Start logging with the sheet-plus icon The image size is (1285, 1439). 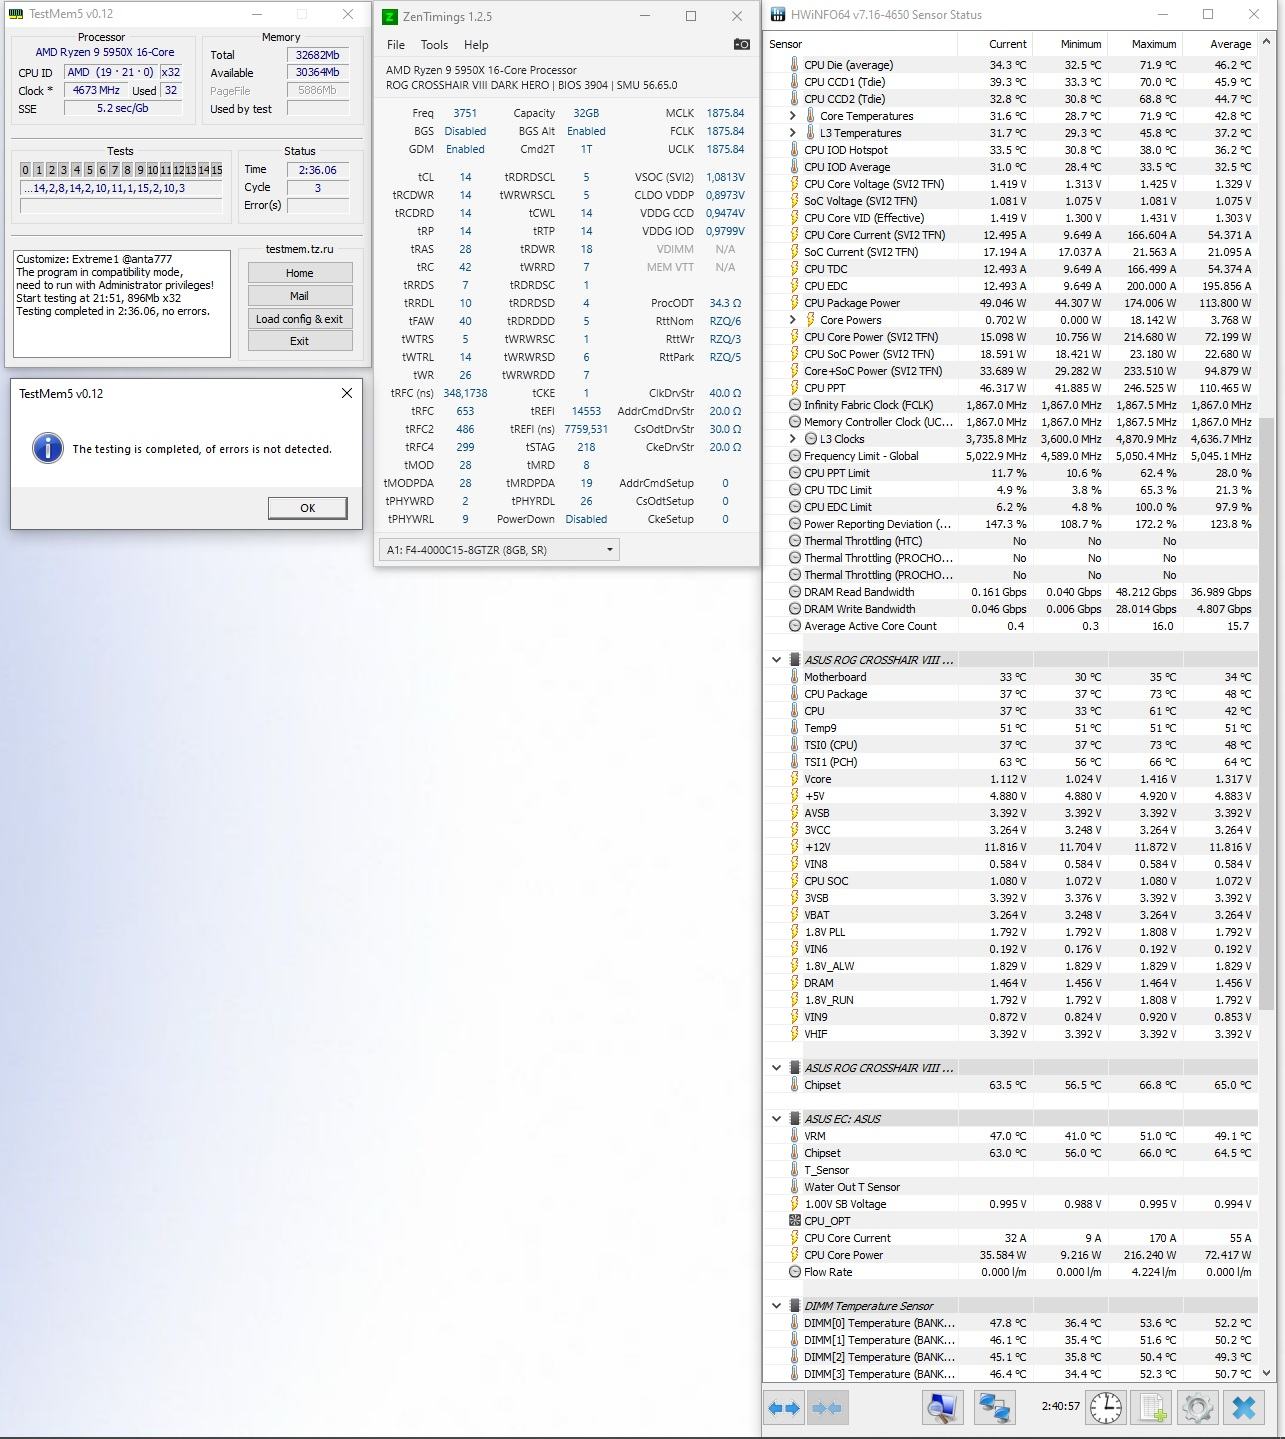[x=1151, y=1408]
